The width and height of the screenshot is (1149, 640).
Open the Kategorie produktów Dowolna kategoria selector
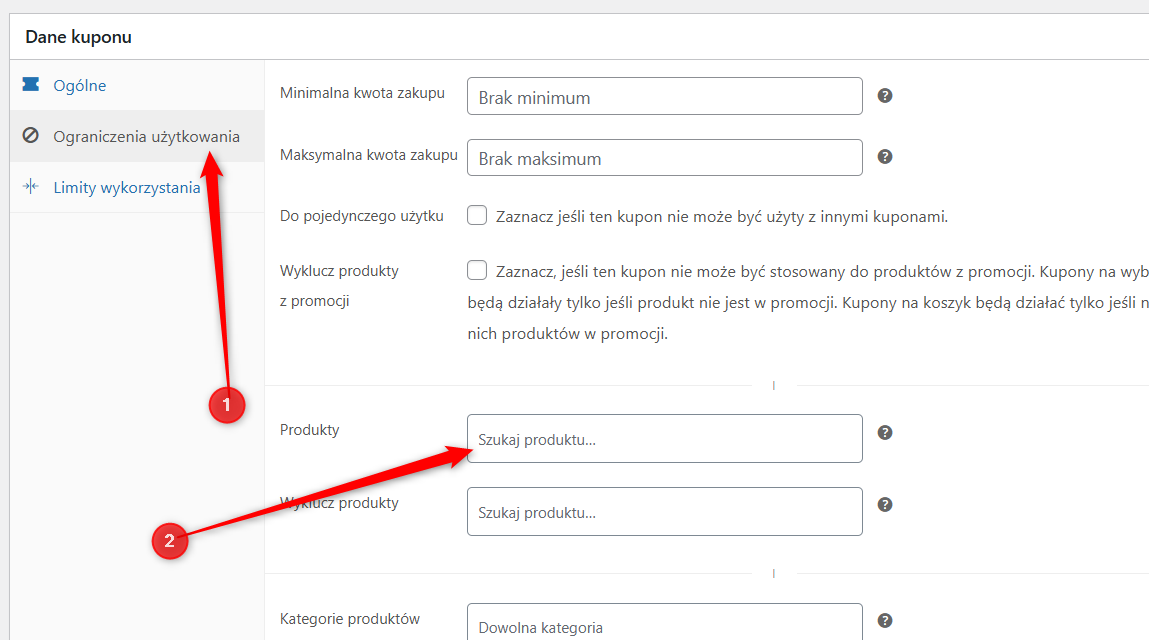click(665, 622)
